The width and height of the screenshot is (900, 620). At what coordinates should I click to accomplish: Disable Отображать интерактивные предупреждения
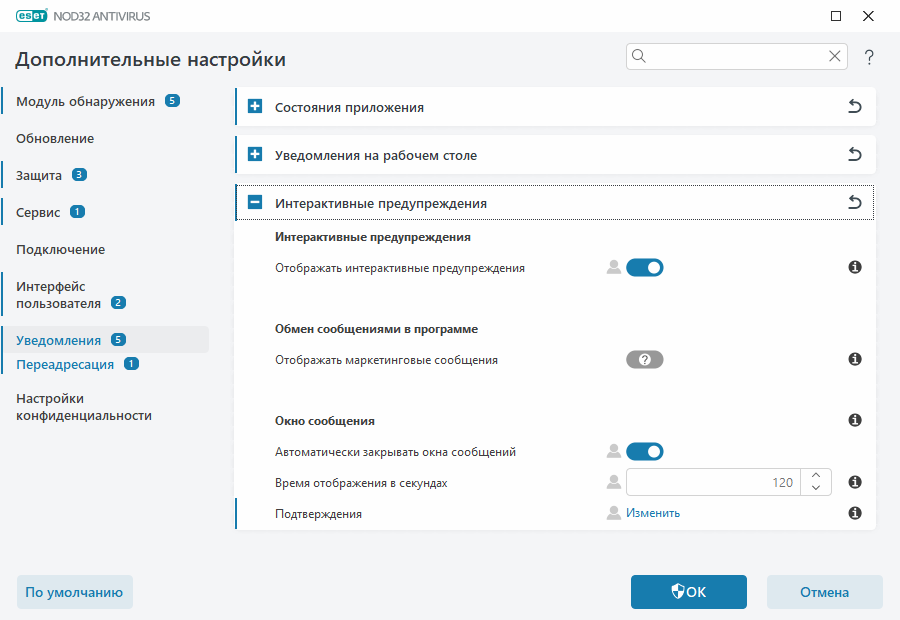[x=645, y=267]
